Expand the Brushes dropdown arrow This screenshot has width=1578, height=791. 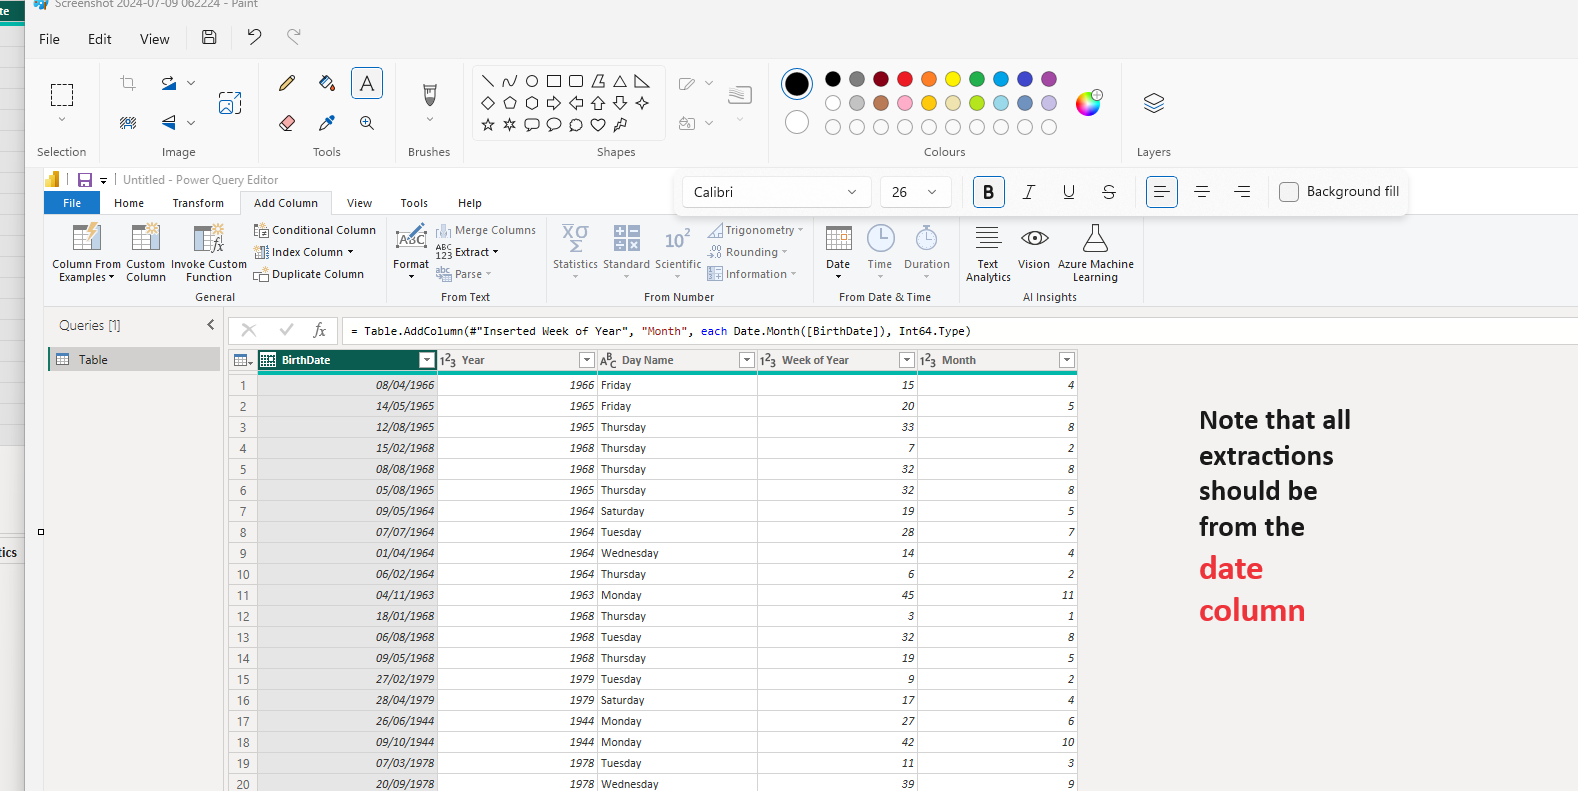(430, 120)
